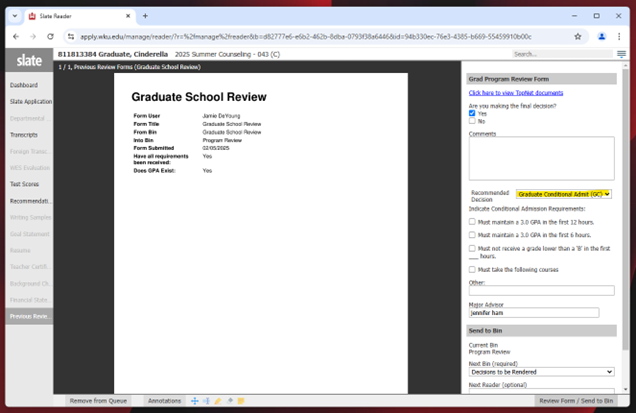
Task: Select the highlighter annotation tool
Action: click(x=218, y=401)
